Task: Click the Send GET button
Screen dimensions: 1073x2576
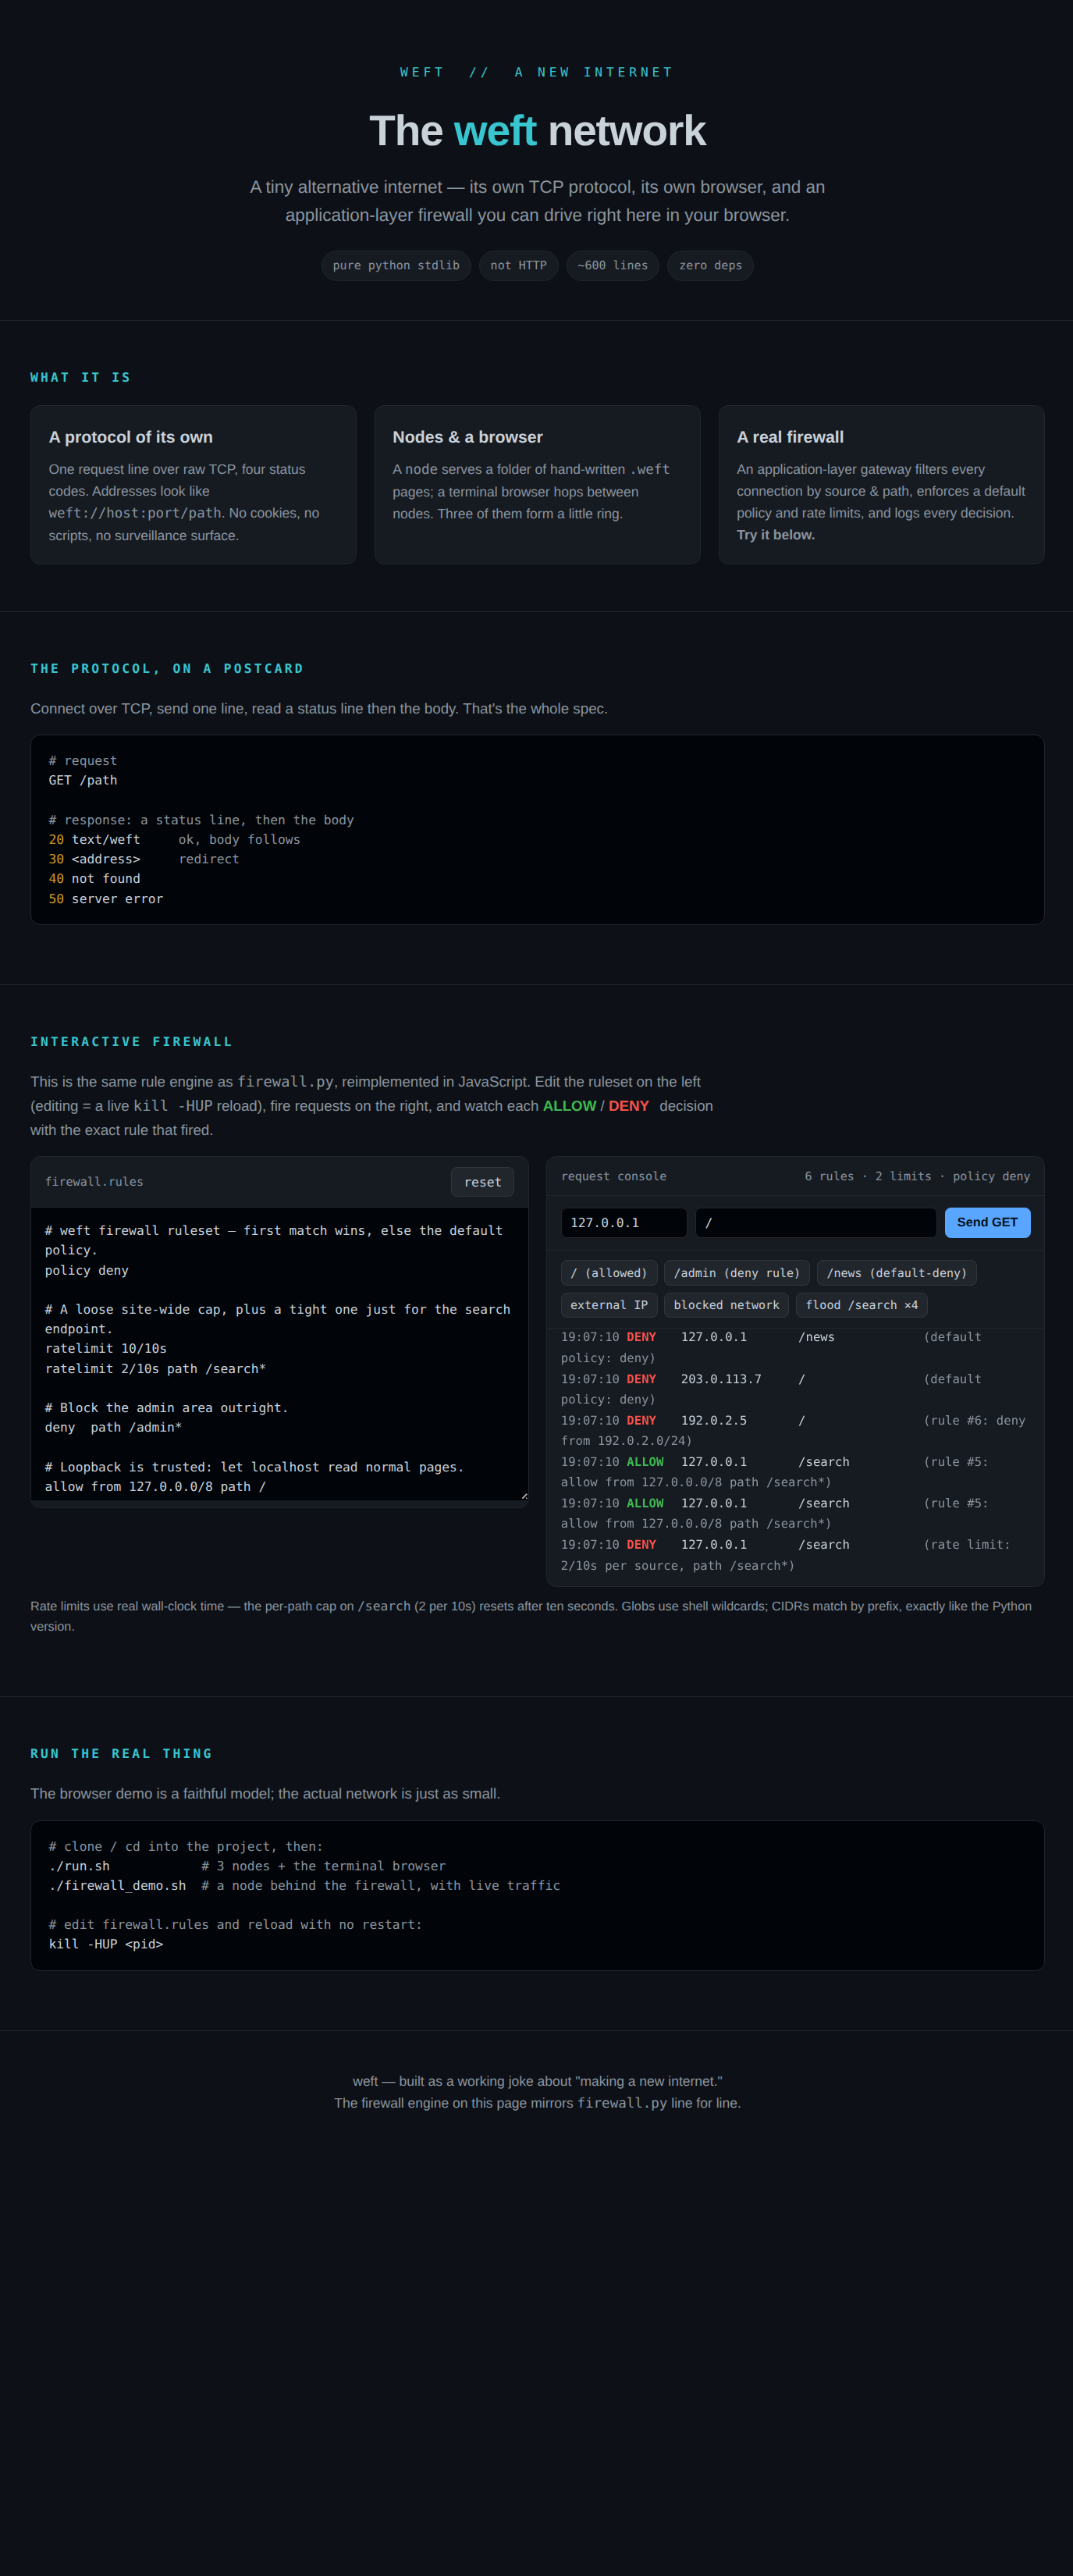Action: point(987,1222)
